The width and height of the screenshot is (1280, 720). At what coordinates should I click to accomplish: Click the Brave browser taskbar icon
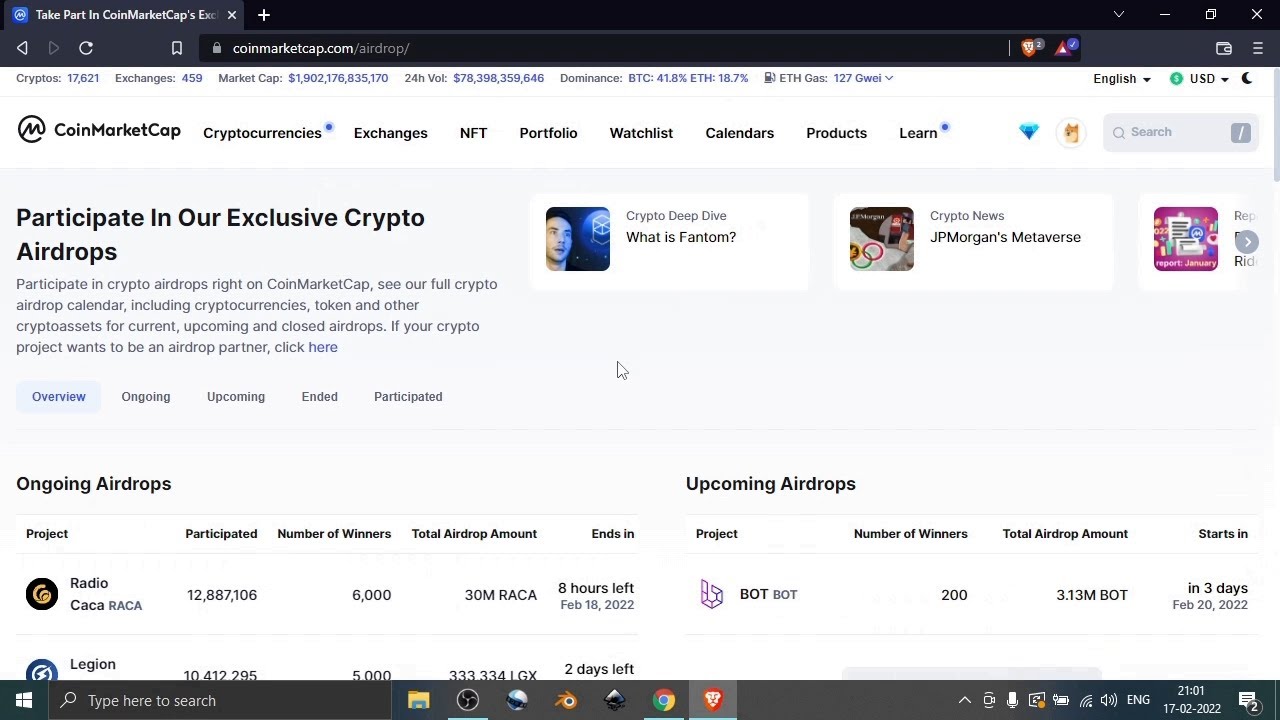[713, 700]
